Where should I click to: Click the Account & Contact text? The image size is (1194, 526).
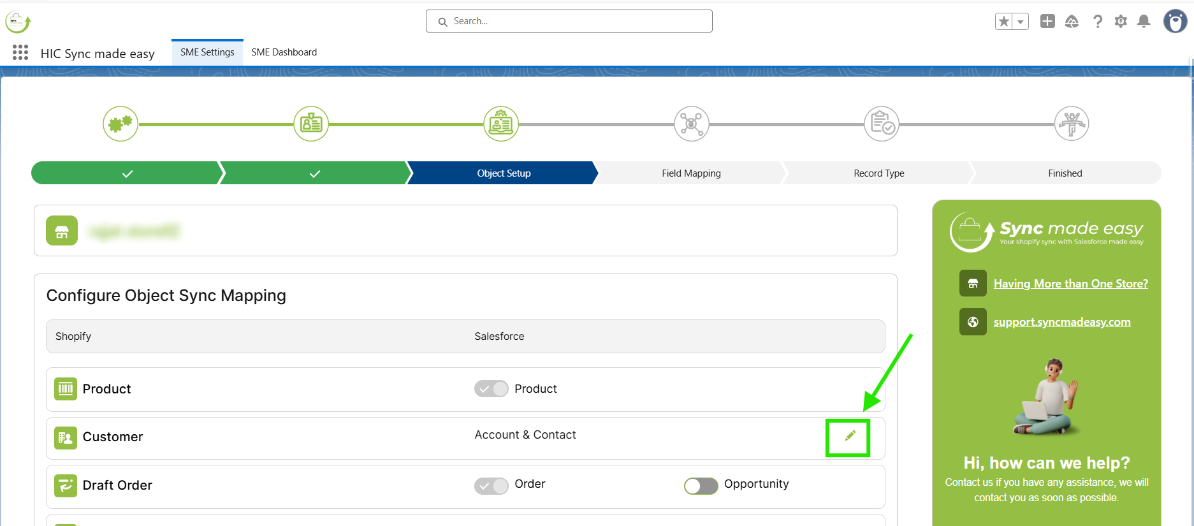point(525,435)
